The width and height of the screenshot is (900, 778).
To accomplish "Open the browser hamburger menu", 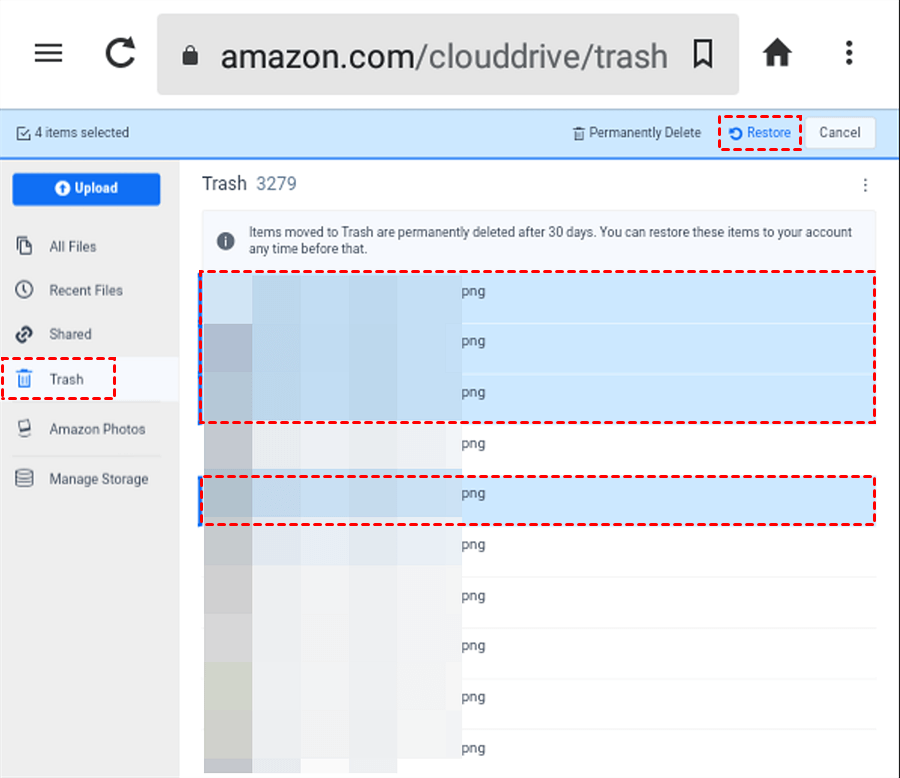I will click(x=49, y=53).
